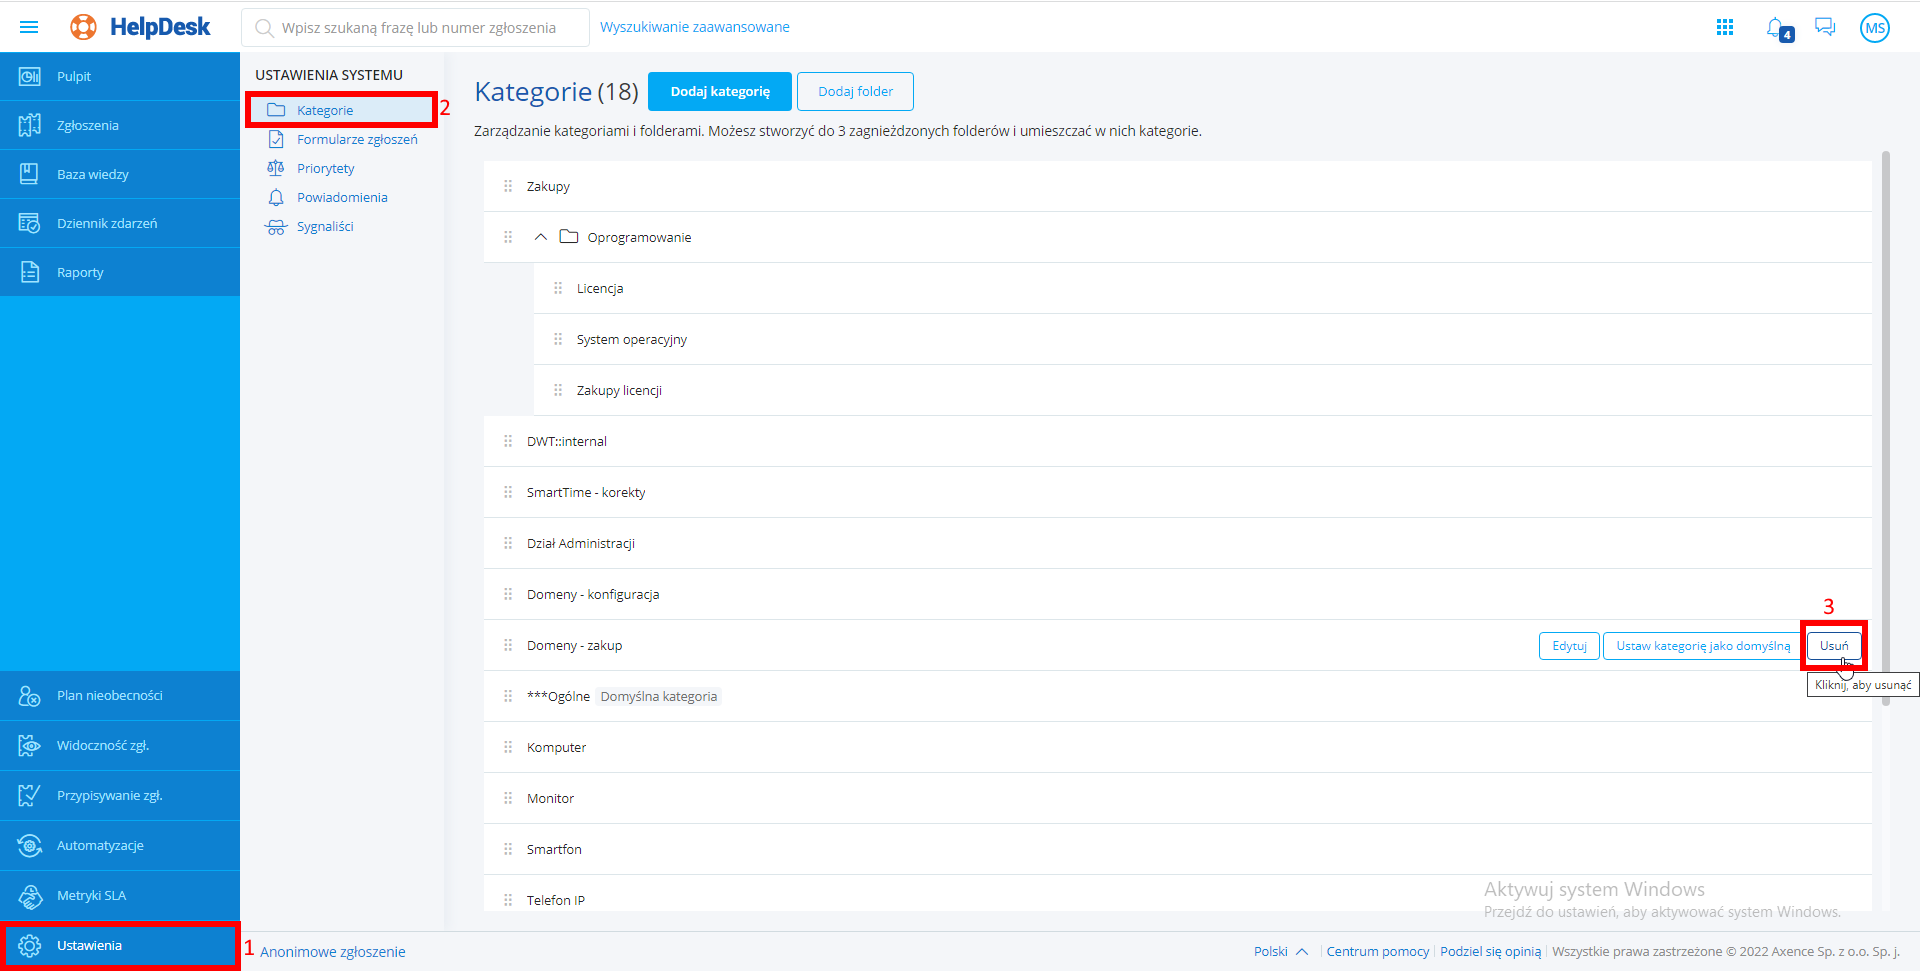Collapse the Oprogramowanie folder

tap(541, 237)
